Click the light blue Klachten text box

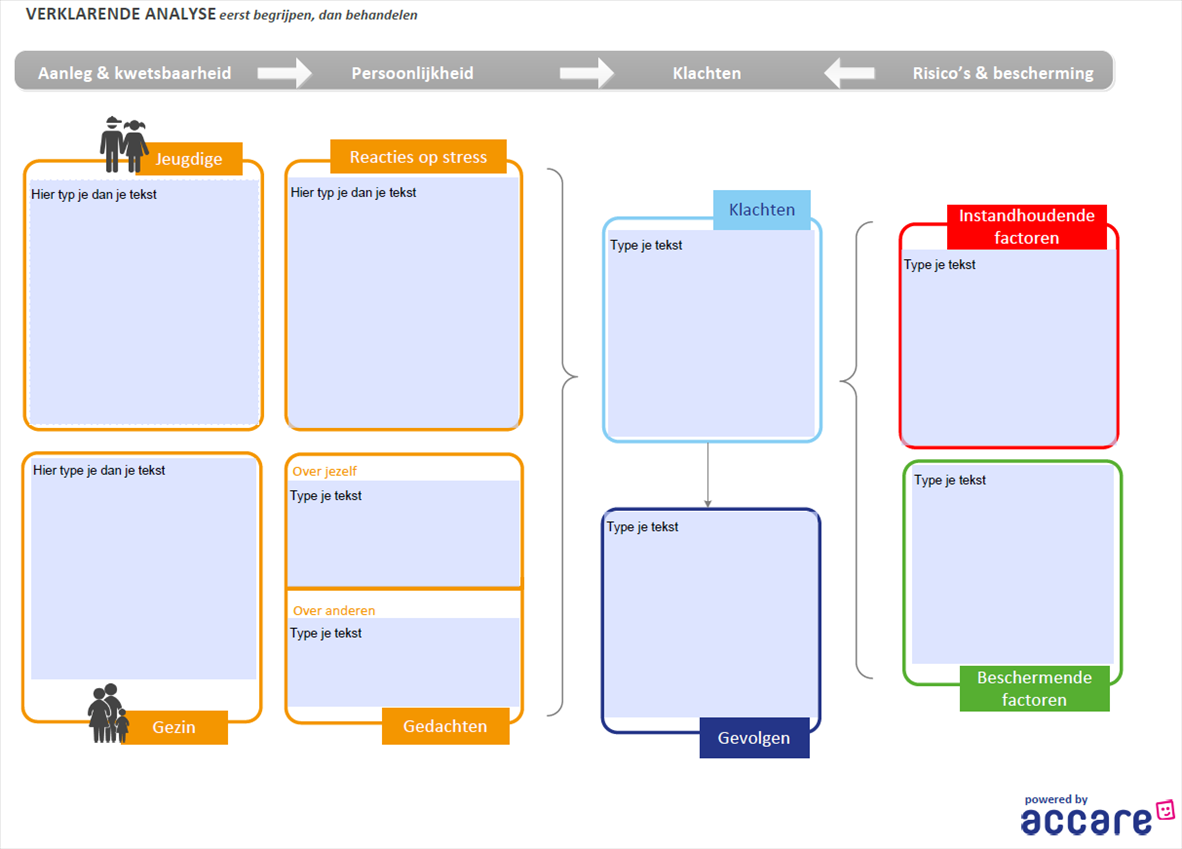[x=711, y=334]
